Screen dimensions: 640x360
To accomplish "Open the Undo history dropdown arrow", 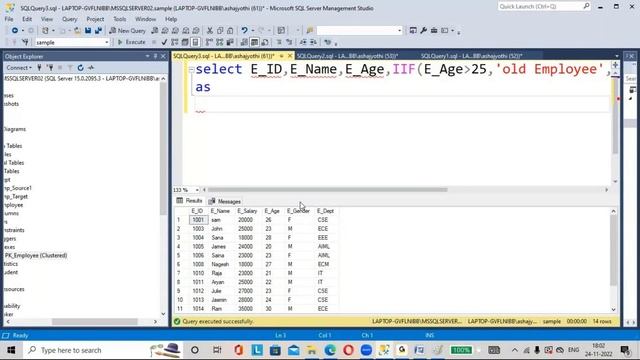I will click(252, 31).
